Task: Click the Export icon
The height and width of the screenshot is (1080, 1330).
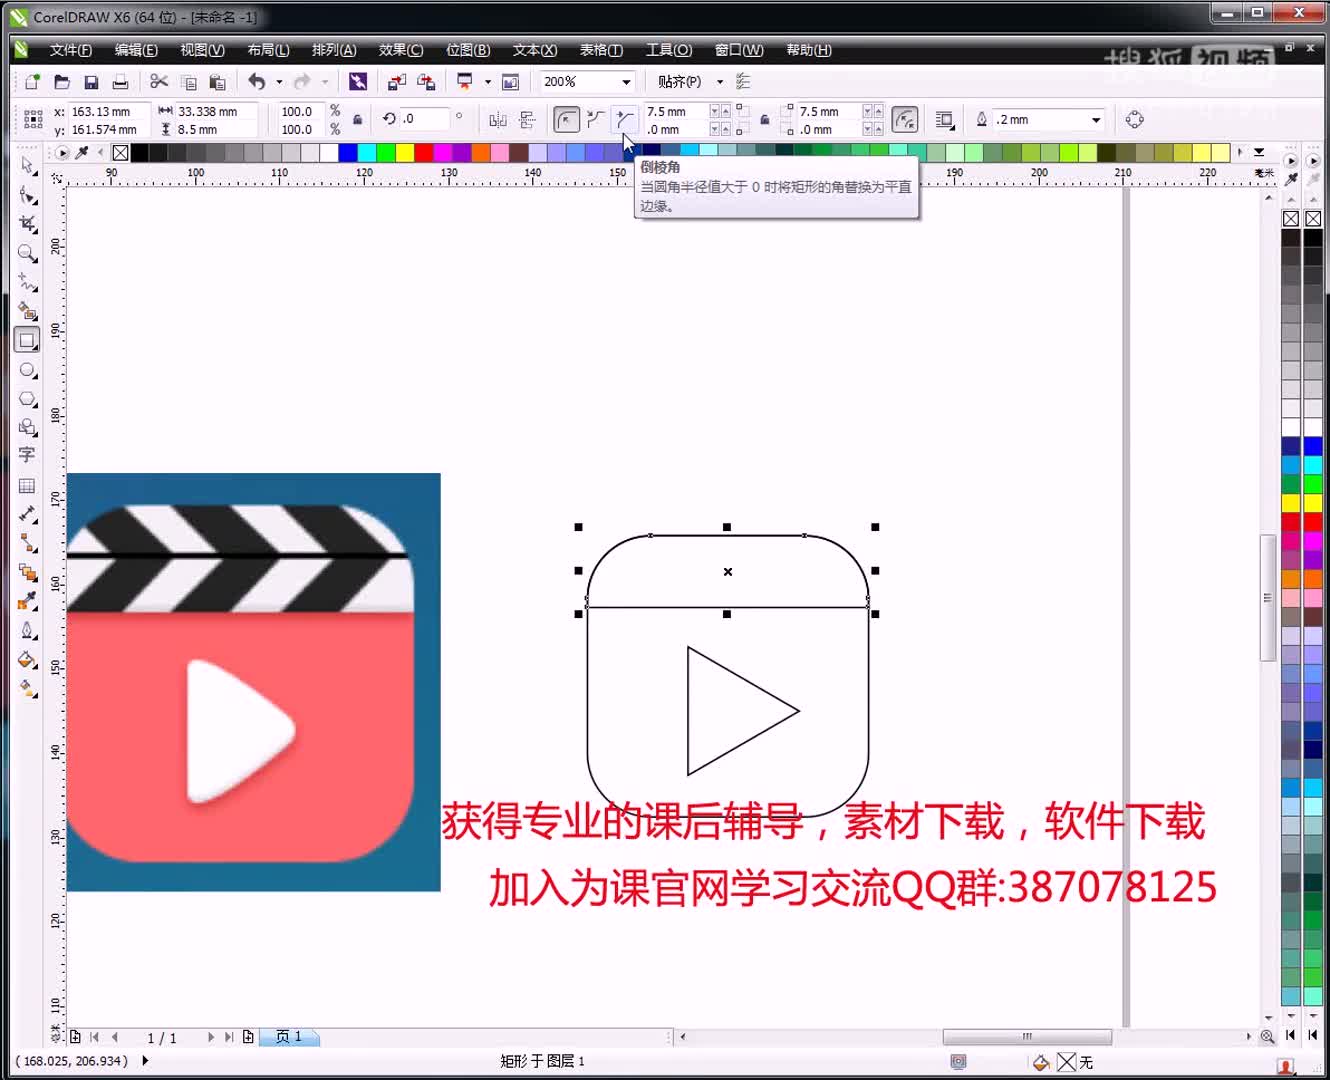Action: coord(426,82)
